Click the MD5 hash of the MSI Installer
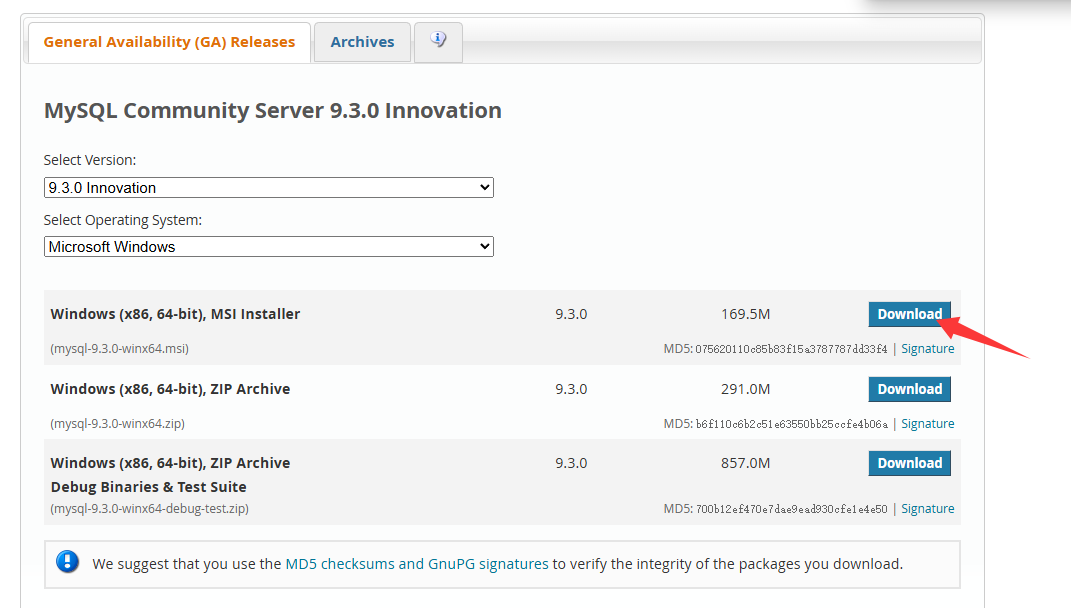1071x608 pixels. 791,349
